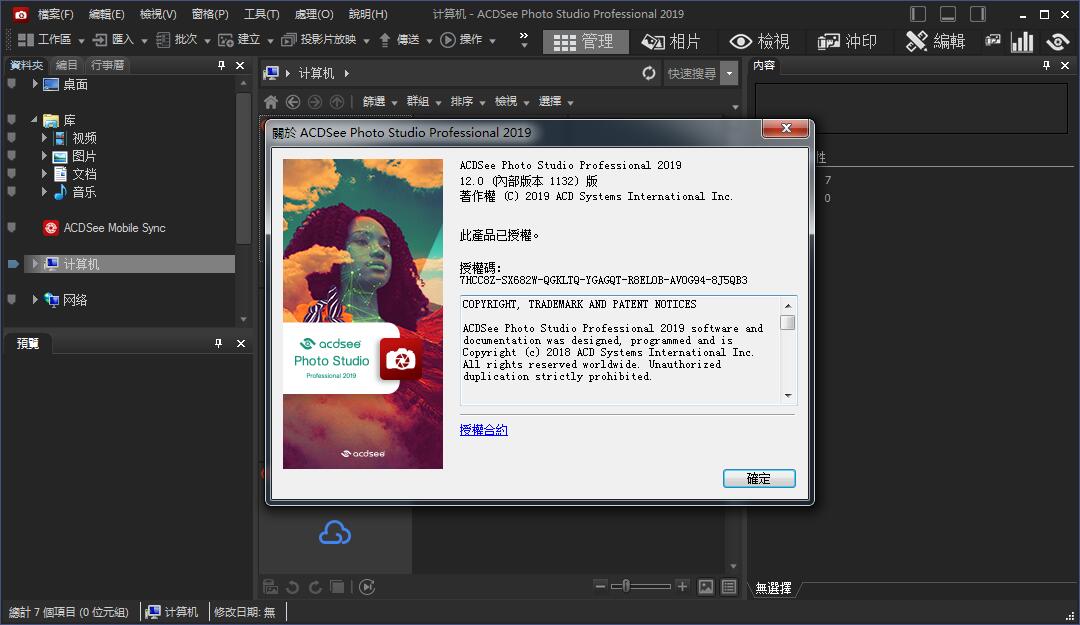Screen dimensions: 1080x625
Task: Click the ACDSee Mobile Sync icon
Action: point(50,228)
